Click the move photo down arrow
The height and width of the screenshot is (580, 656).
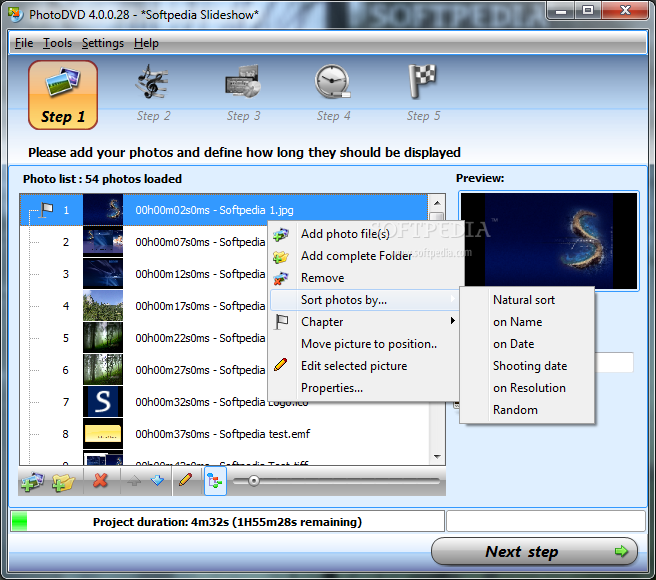pyautogui.click(x=157, y=480)
